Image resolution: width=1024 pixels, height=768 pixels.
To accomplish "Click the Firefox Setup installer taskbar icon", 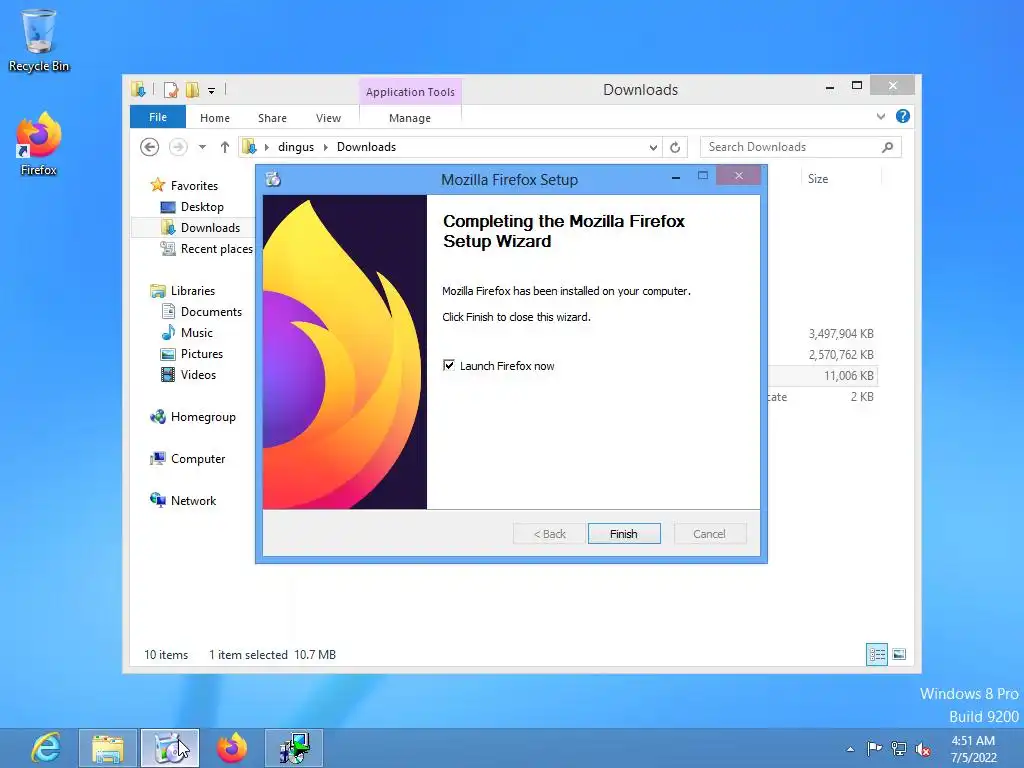I will tap(170, 748).
